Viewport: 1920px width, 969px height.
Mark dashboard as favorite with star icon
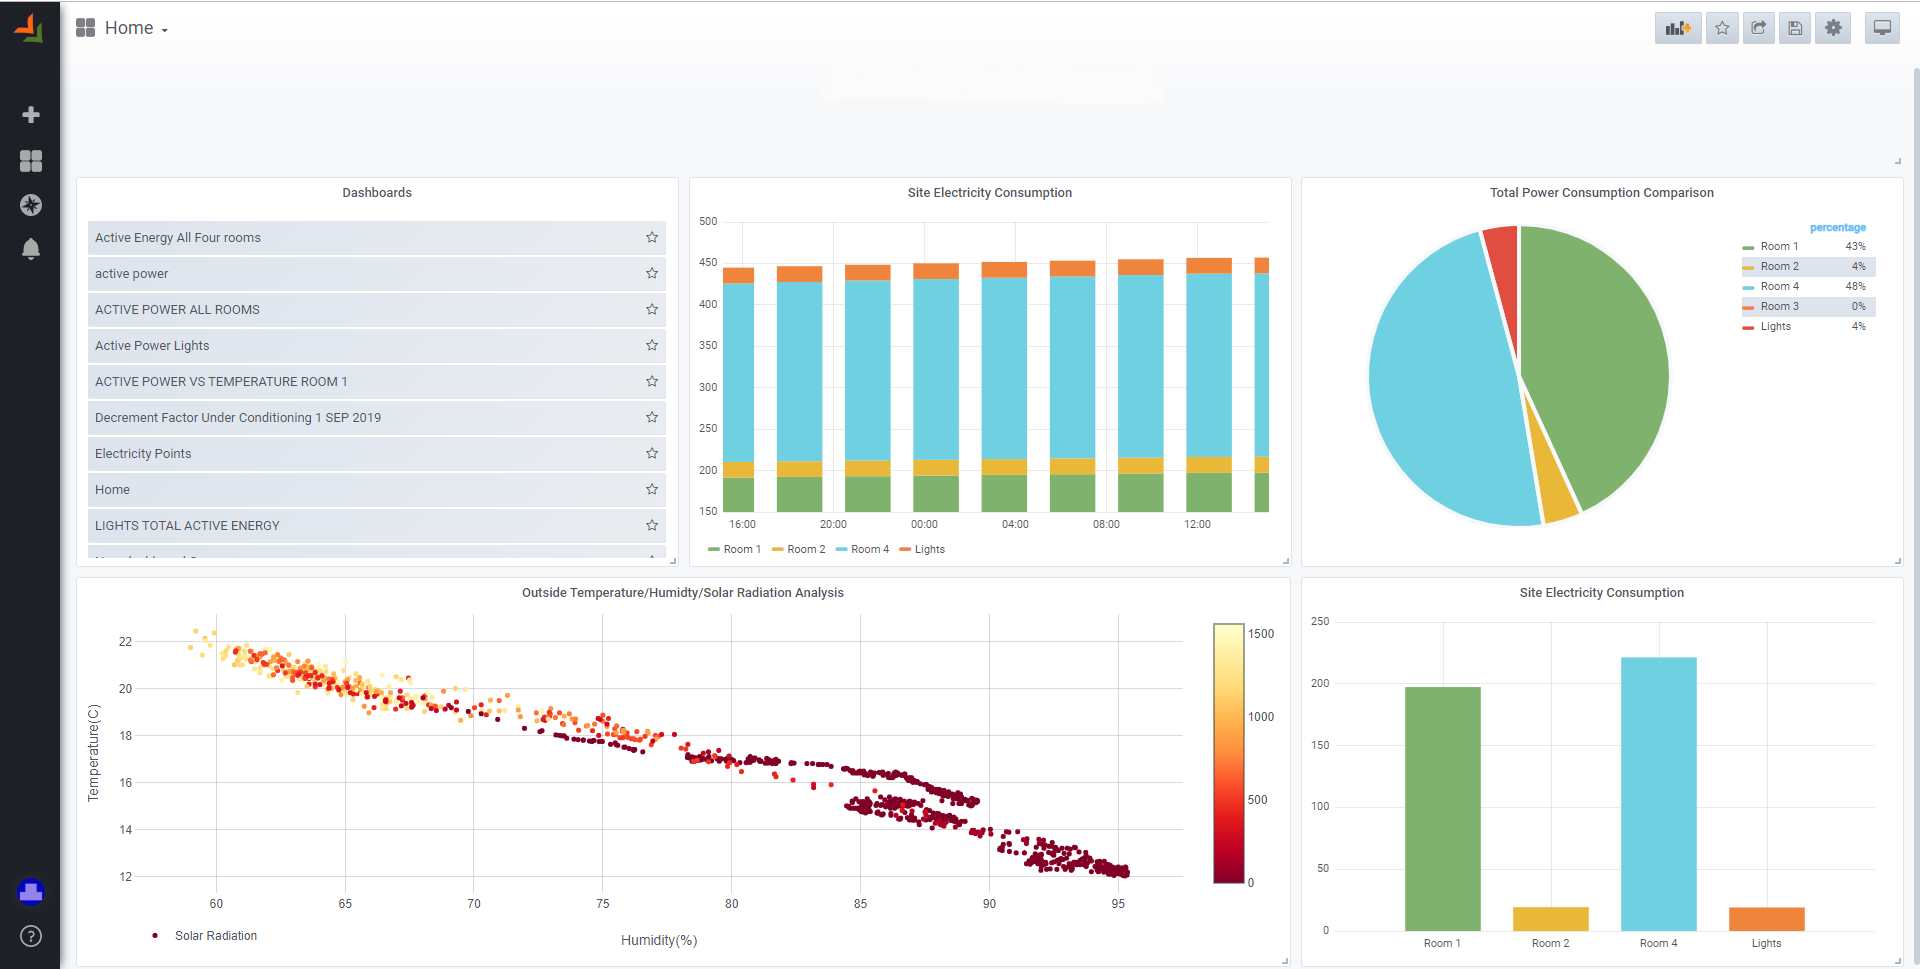click(1722, 28)
